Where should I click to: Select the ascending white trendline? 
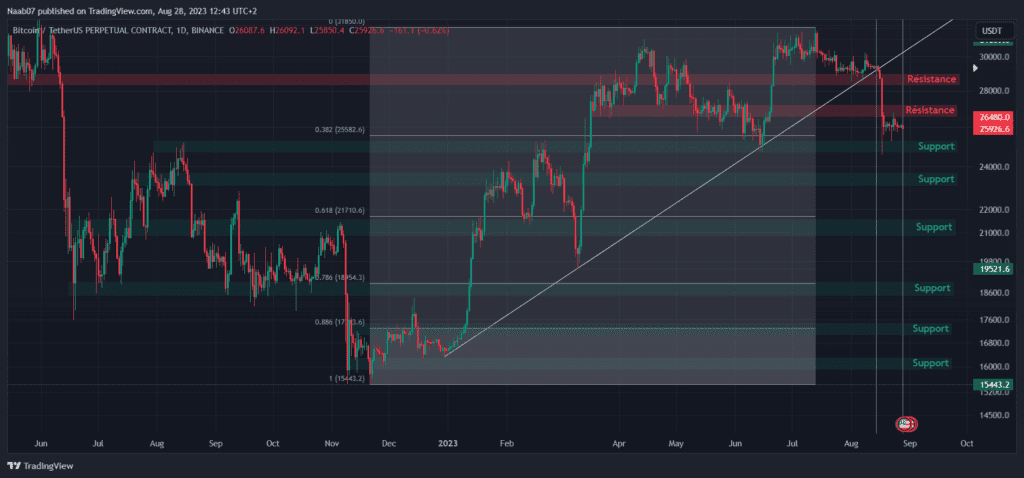[699, 188]
